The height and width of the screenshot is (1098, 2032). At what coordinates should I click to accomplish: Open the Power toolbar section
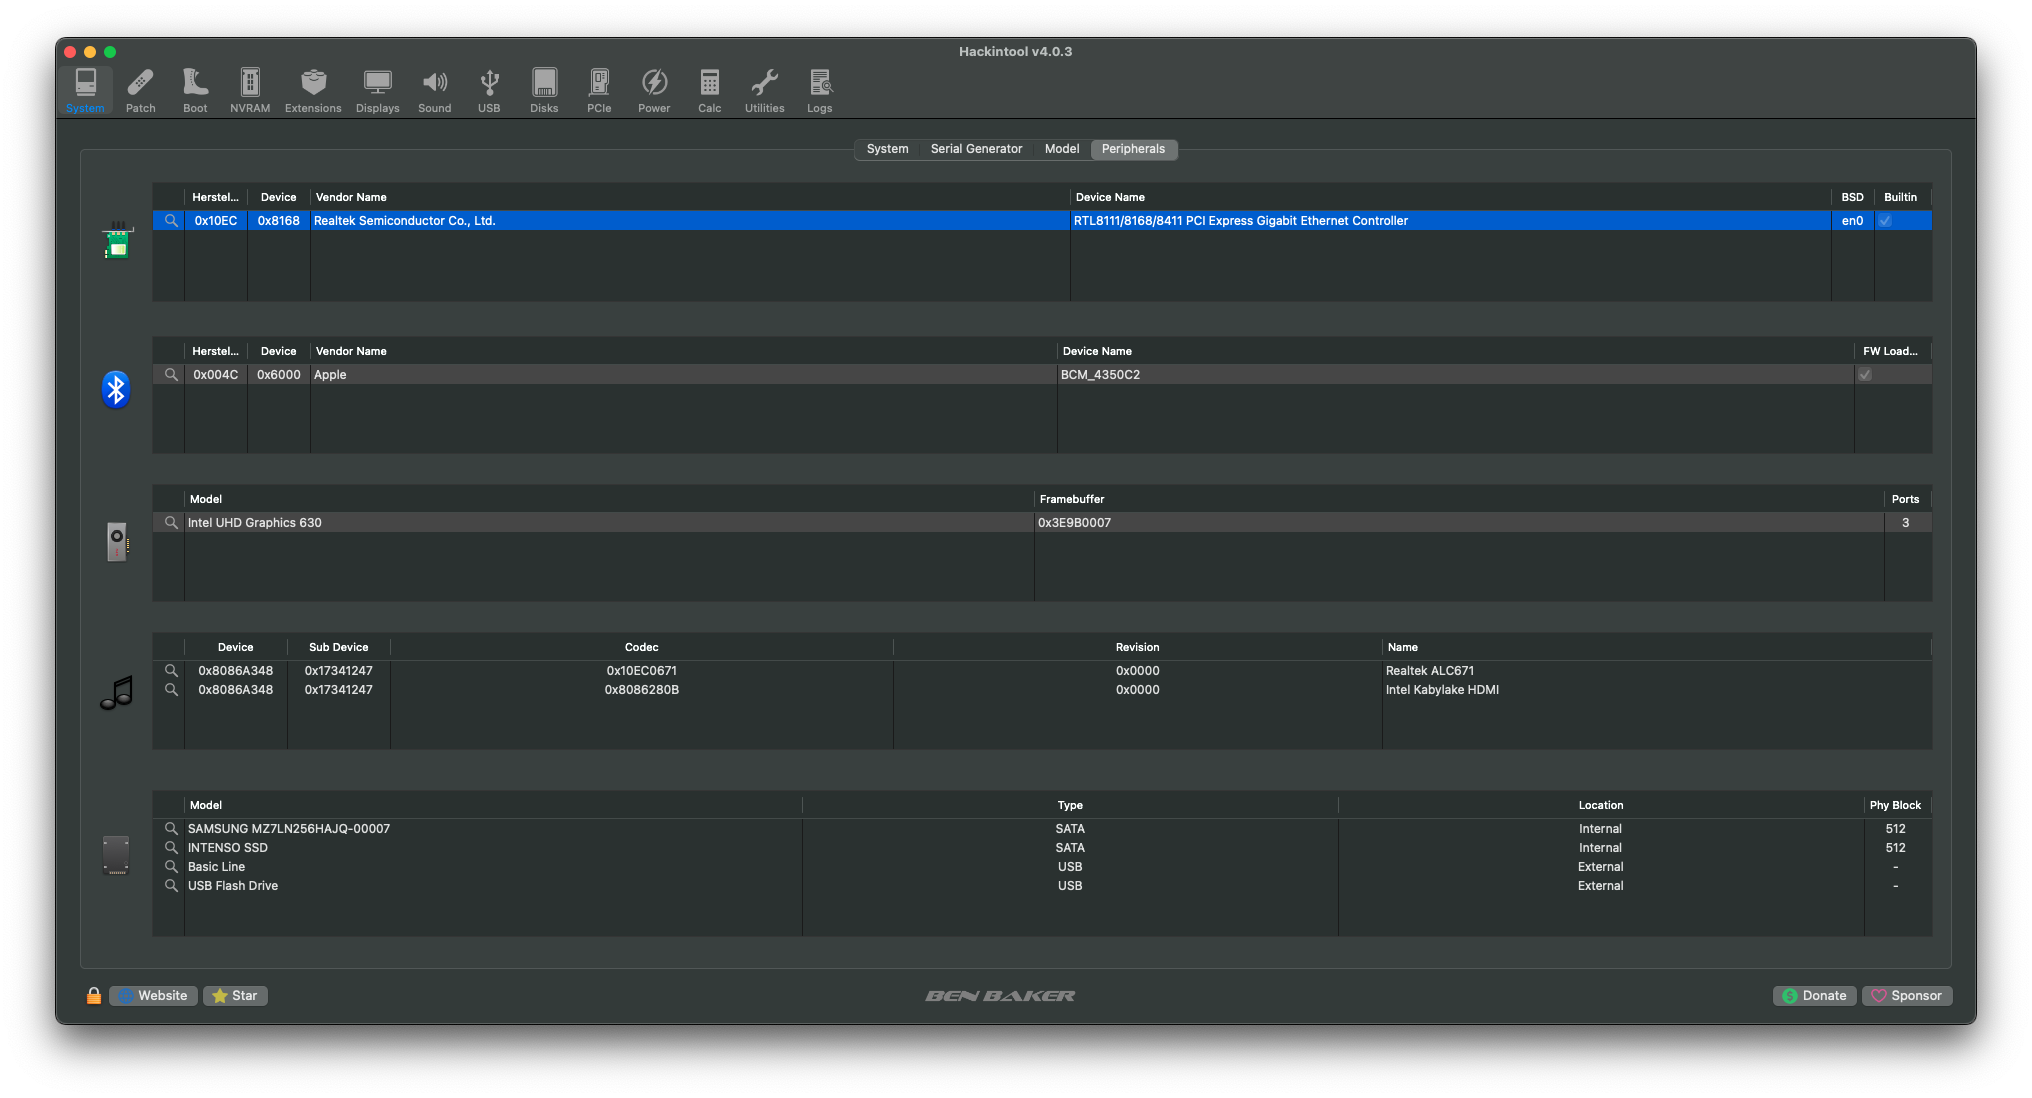tap(654, 90)
